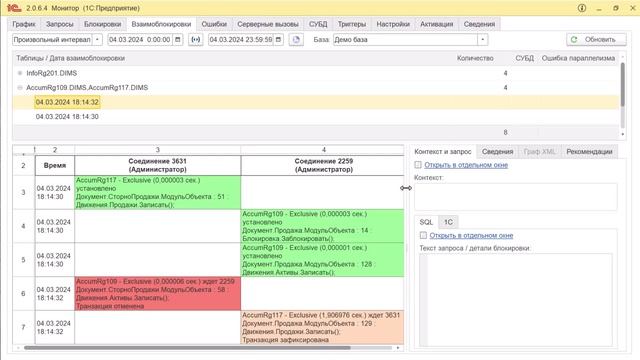The image size is (640, 360).
Task: Click the clock icon next to the end date
Action: click(x=296, y=40)
